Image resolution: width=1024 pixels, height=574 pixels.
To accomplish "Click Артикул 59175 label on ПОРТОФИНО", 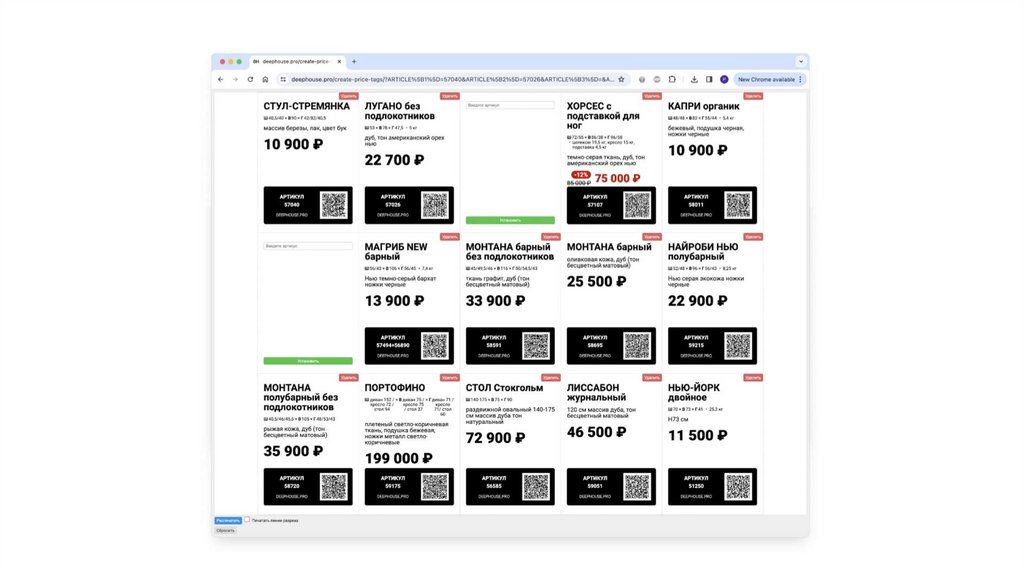I will (x=392, y=482).
